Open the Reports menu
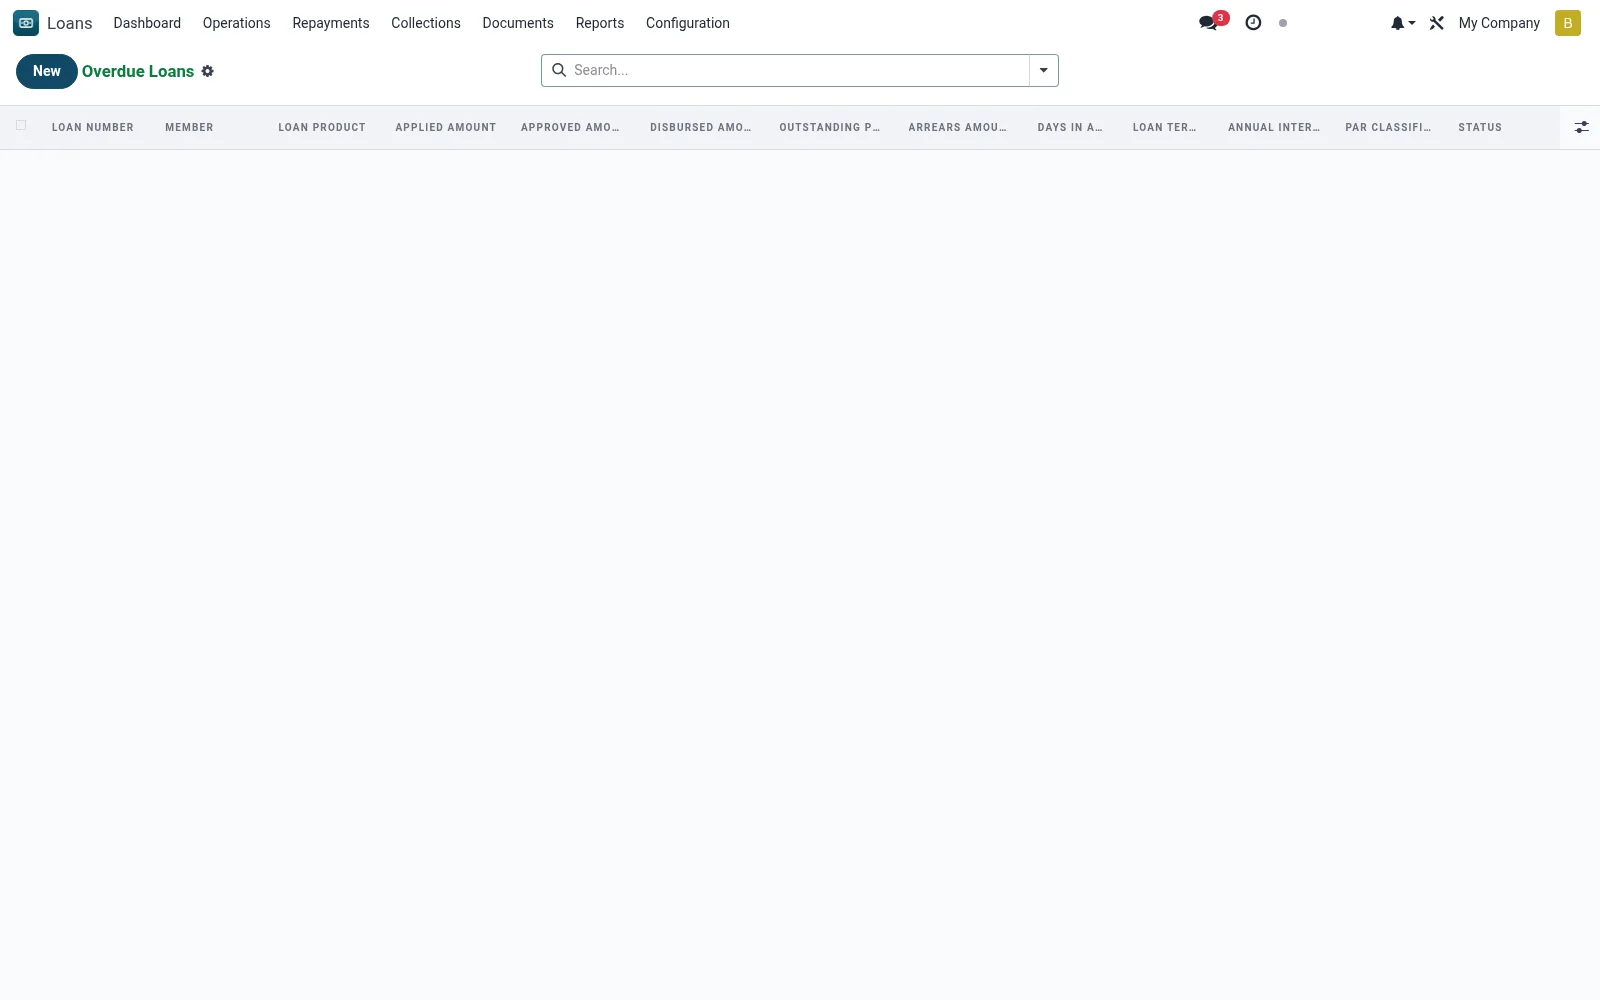 (600, 23)
